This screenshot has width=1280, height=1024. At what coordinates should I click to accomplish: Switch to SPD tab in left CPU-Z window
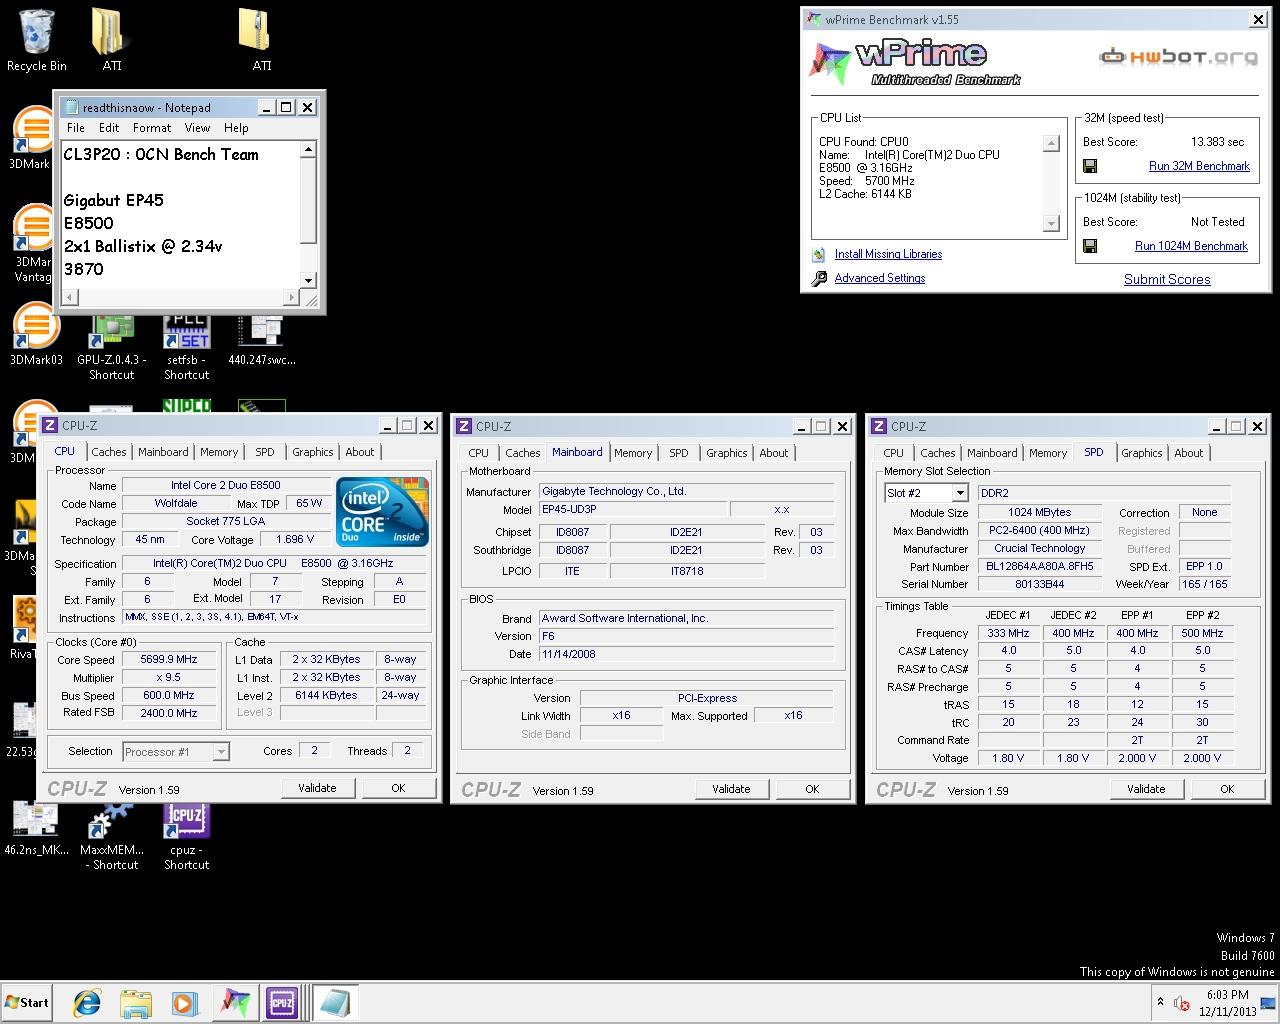(264, 452)
